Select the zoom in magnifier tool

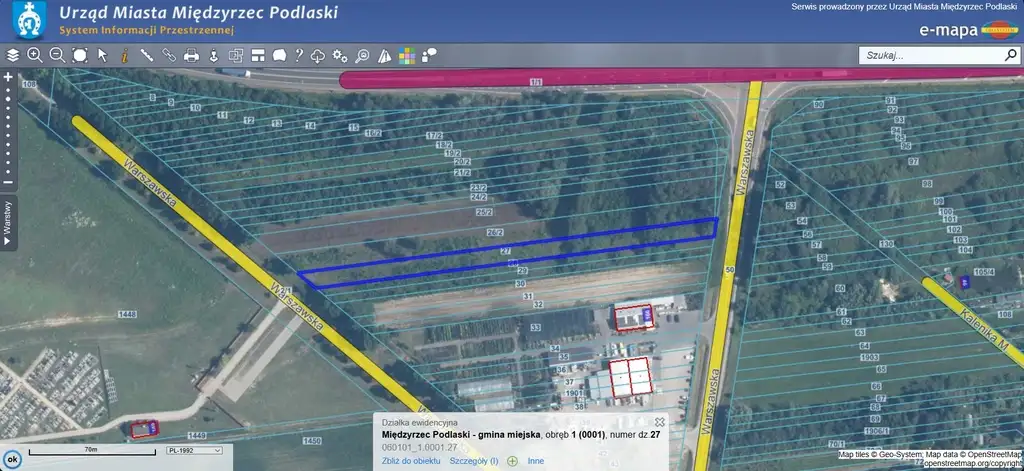34,56
